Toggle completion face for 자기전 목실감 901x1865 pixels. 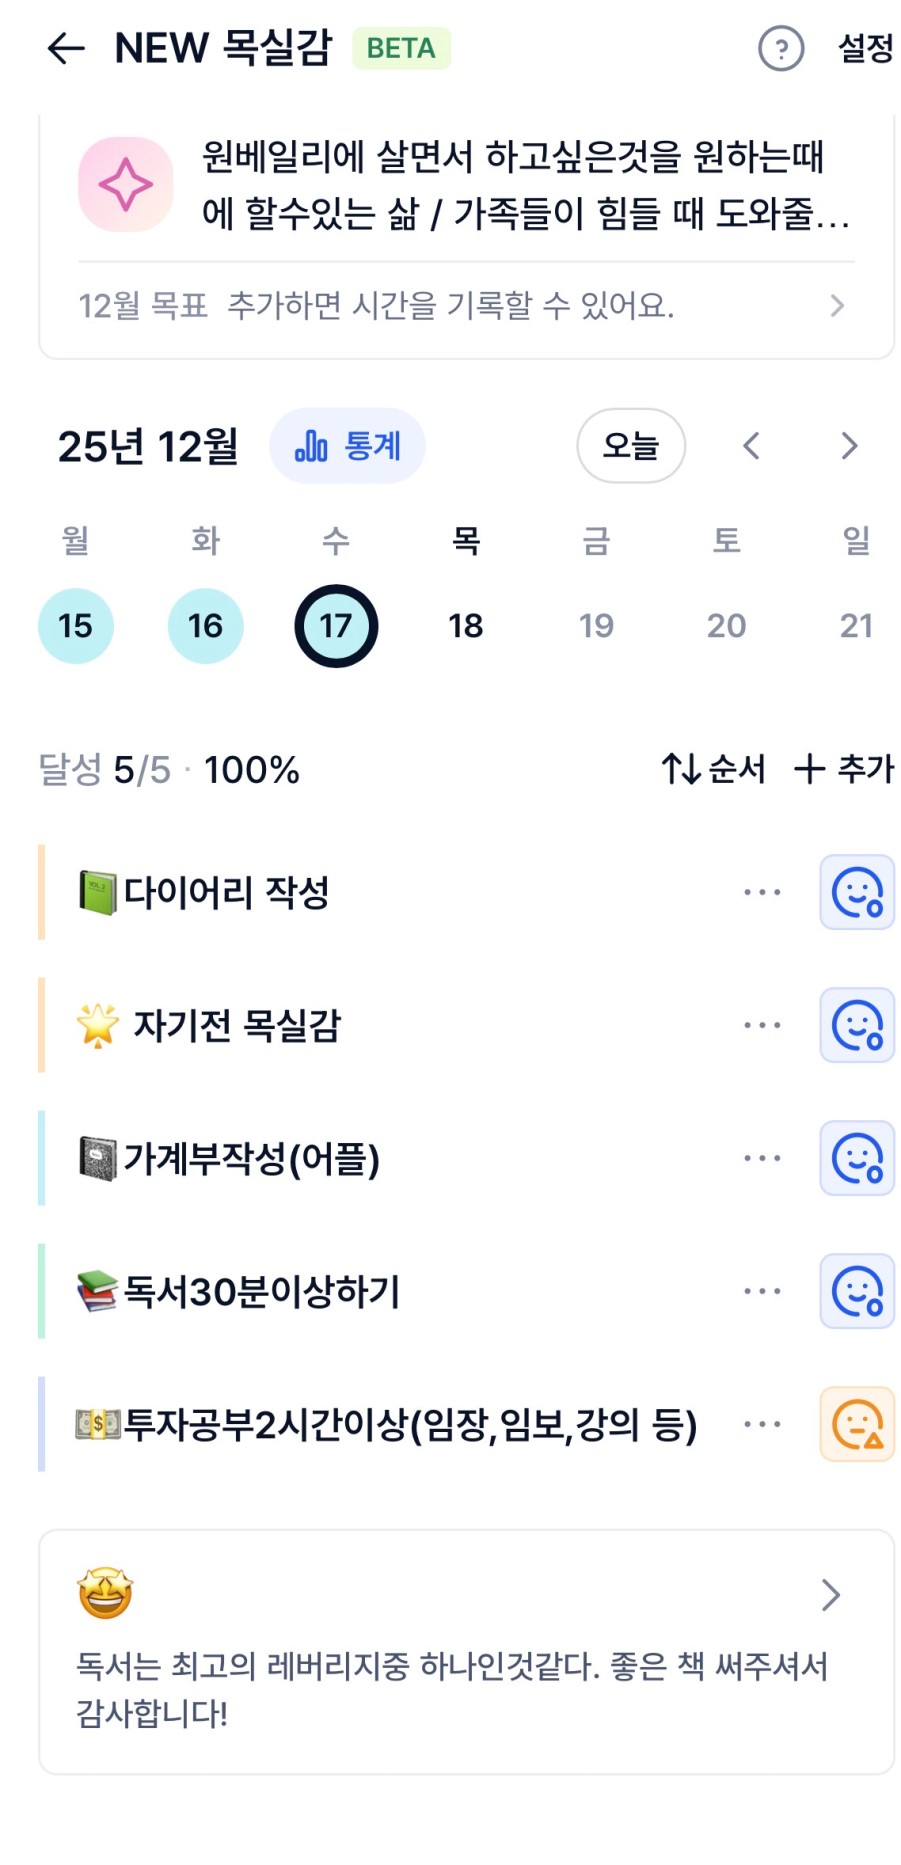tap(857, 1025)
